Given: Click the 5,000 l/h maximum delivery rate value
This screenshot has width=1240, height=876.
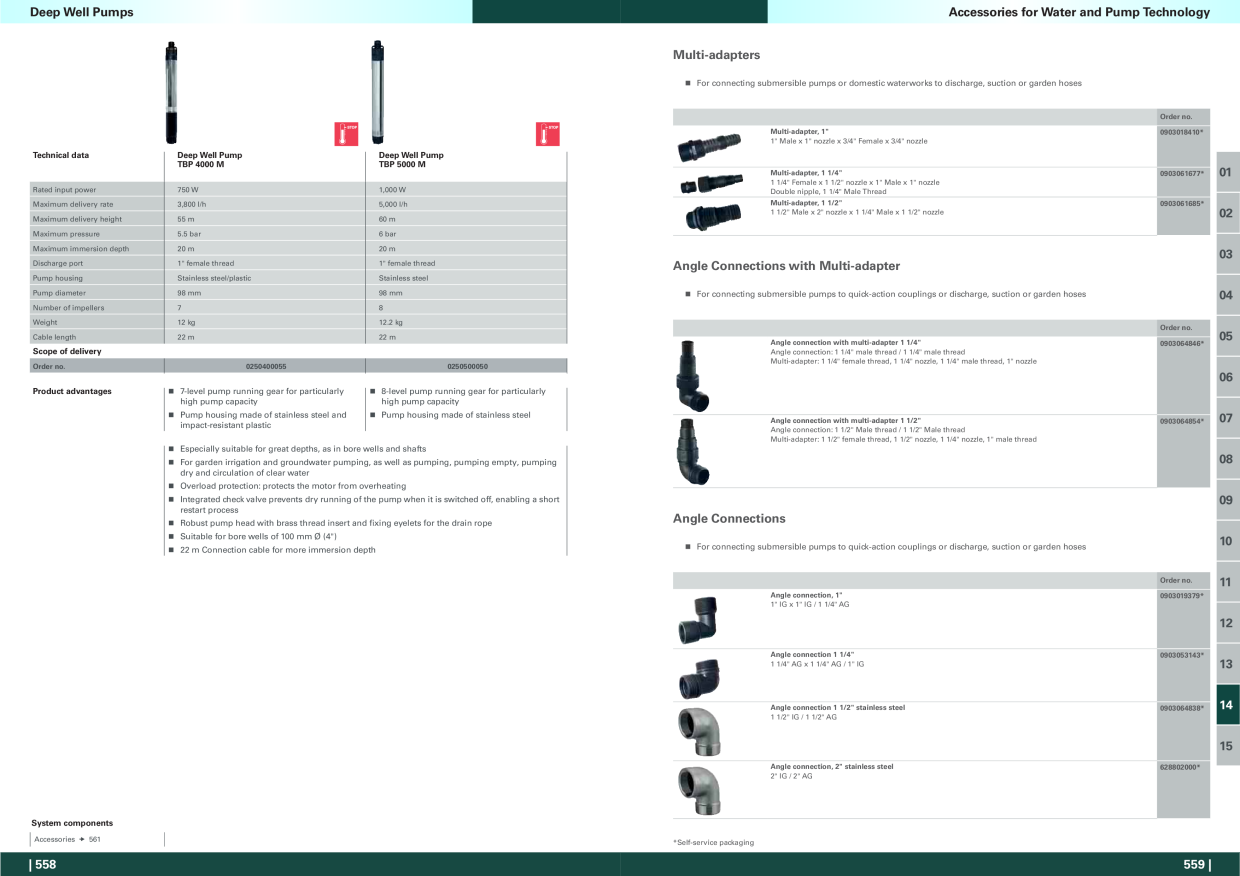Looking at the screenshot, I should click(x=396, y=204).
